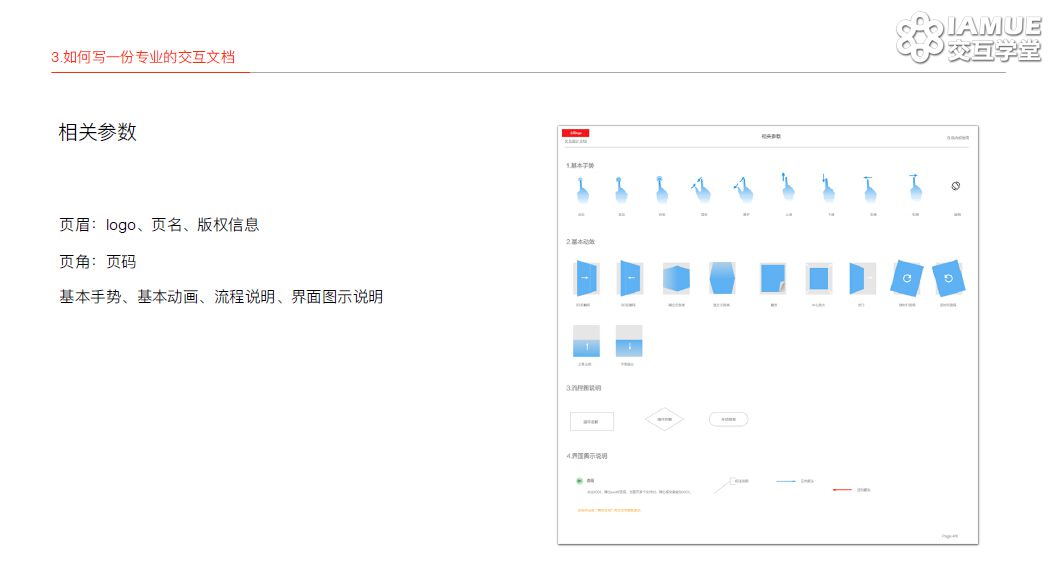Click the black rotate gesture icon
Viewport: 1055px width, 564px height.
click(955, 186)
